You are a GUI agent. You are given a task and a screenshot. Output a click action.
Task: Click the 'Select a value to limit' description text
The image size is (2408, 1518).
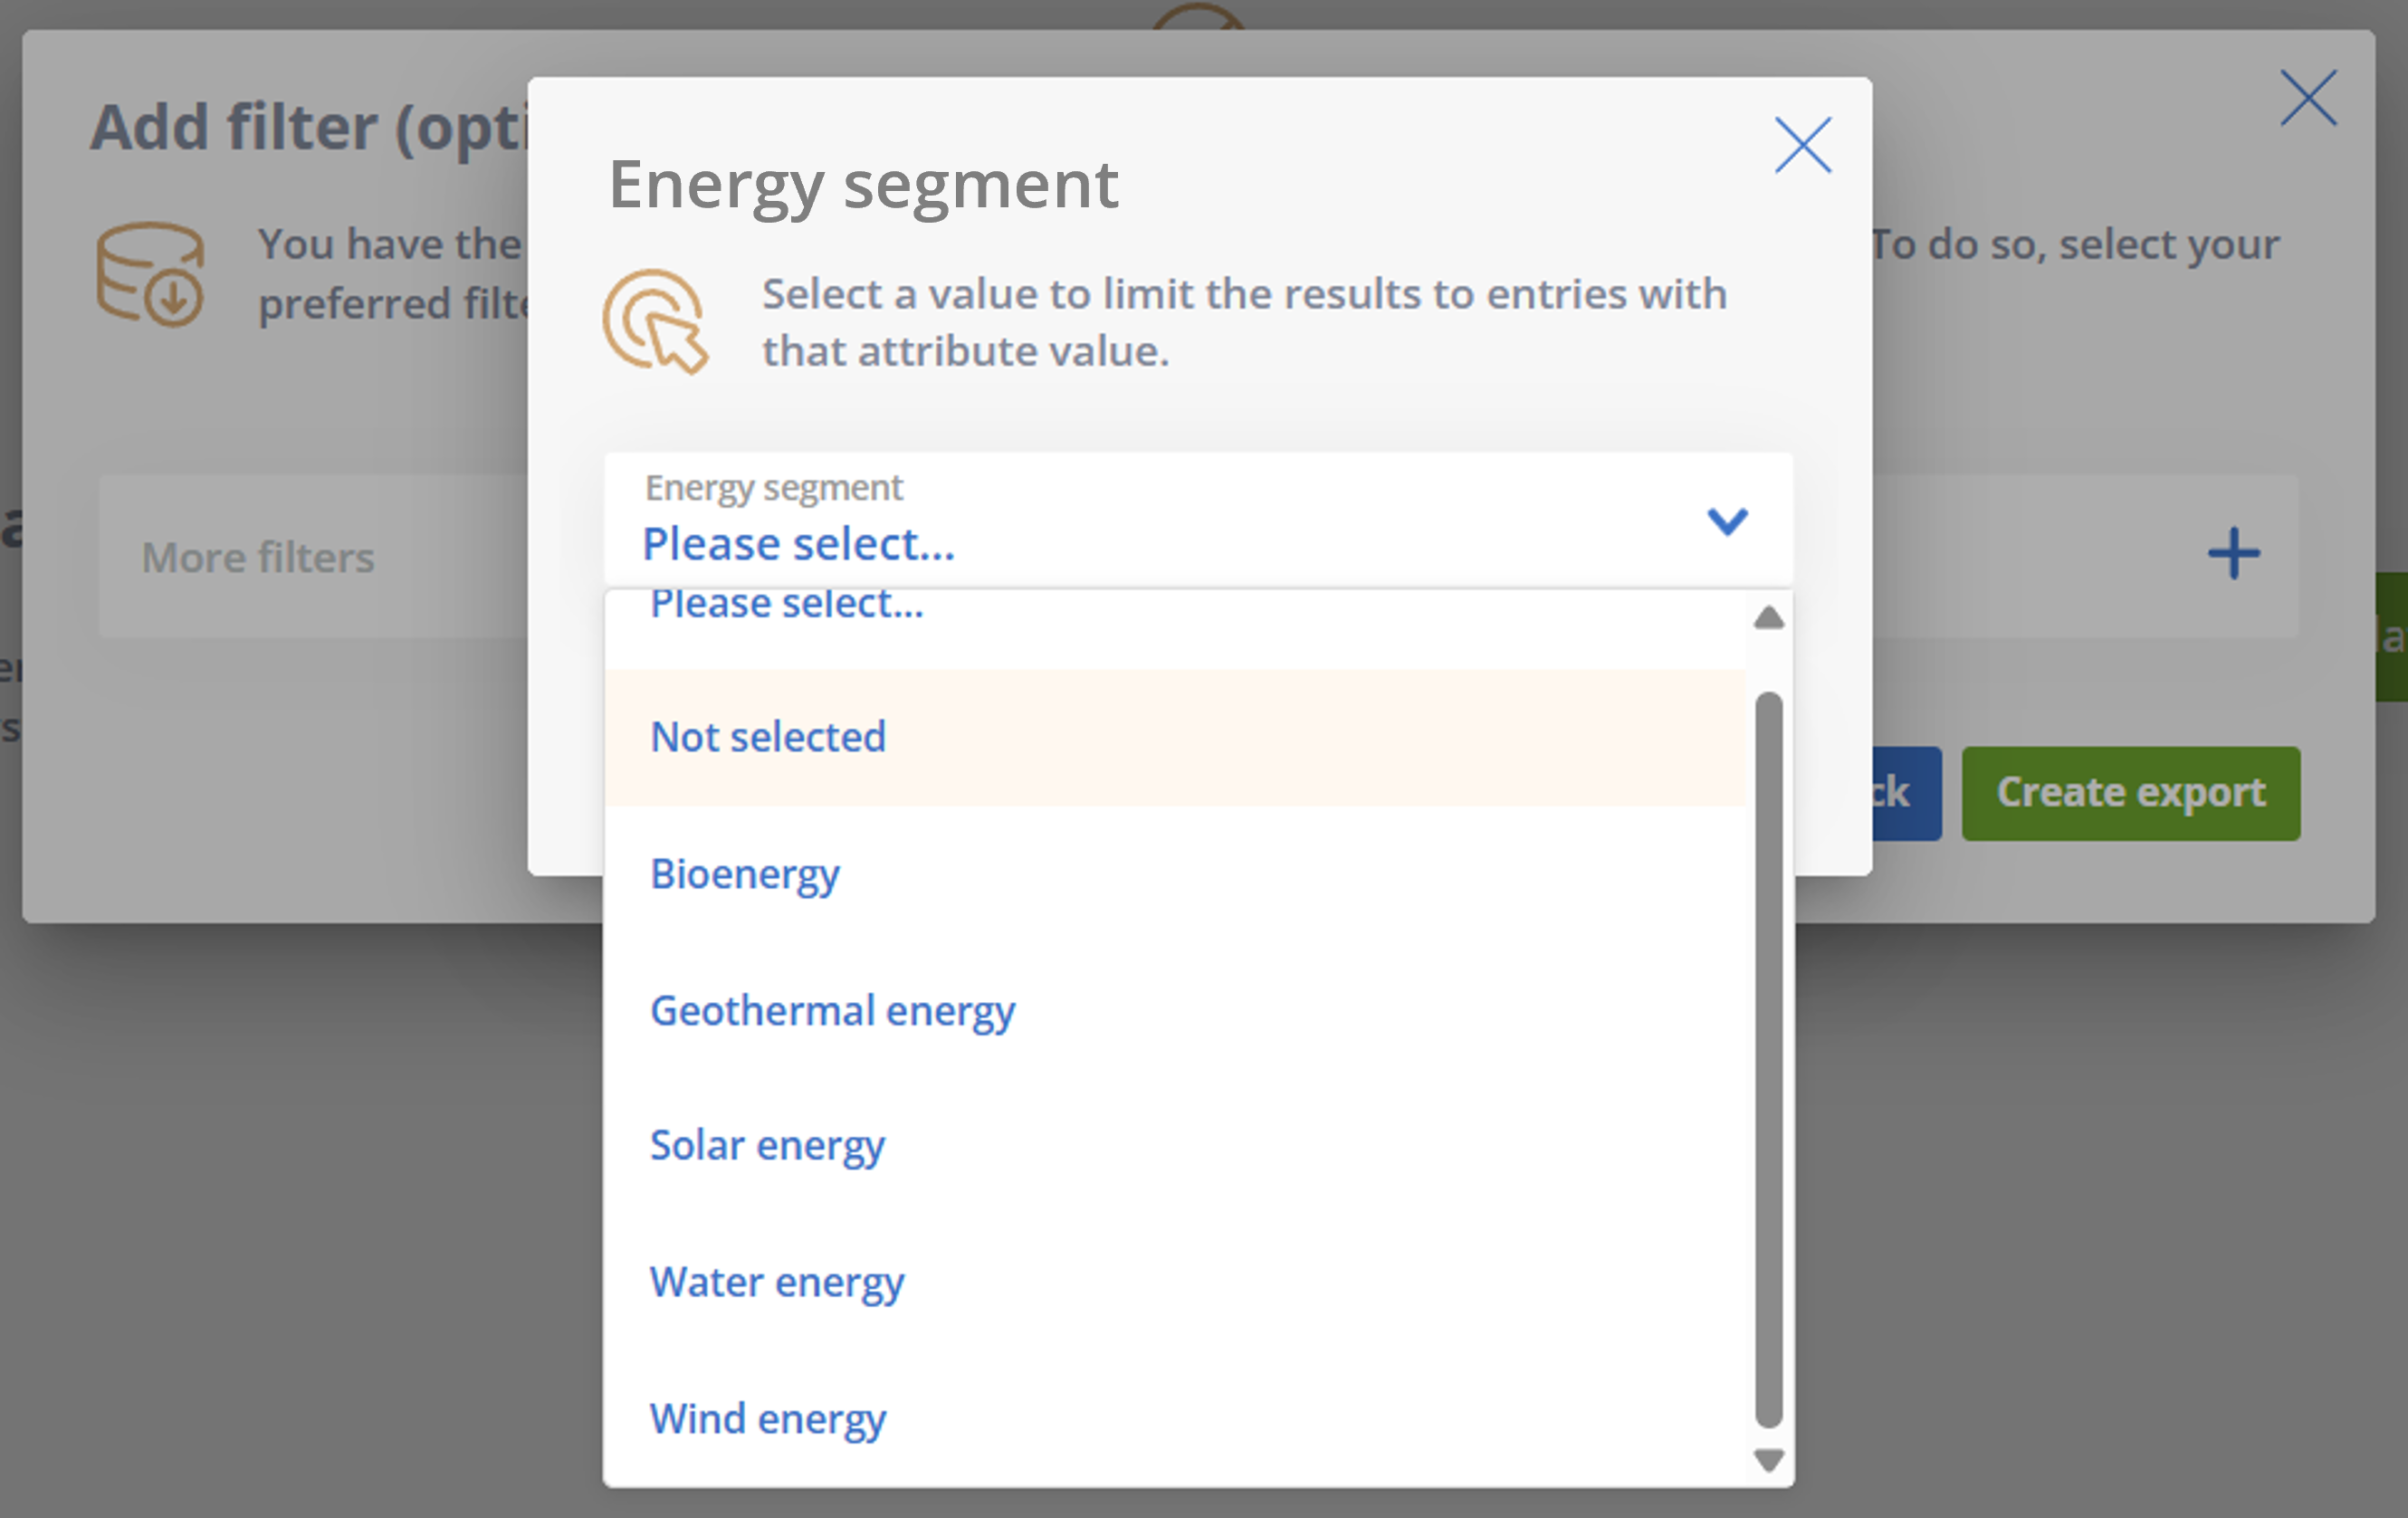(x=1244, y=322)
